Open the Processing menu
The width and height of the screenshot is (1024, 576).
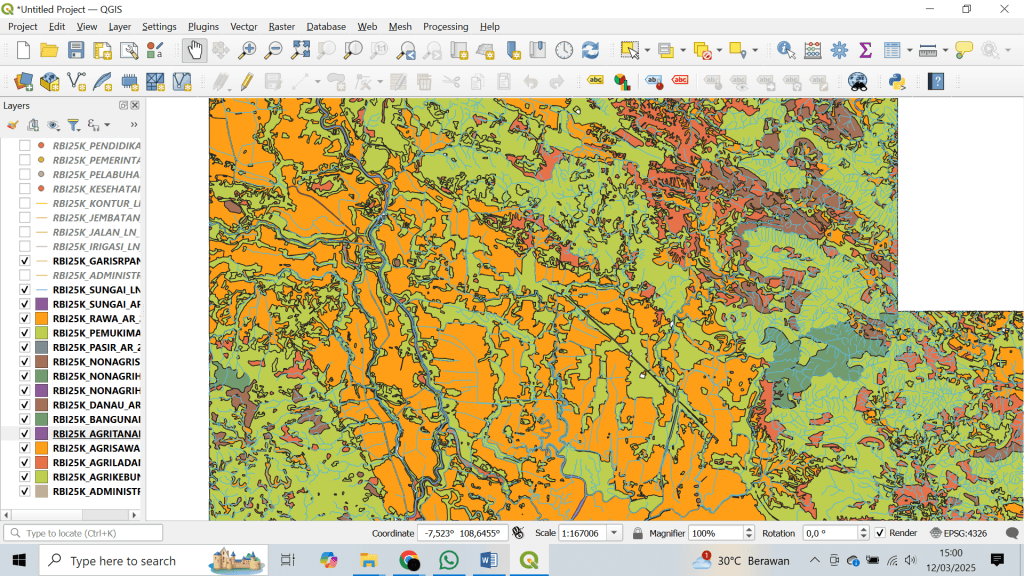coord(445,26)
